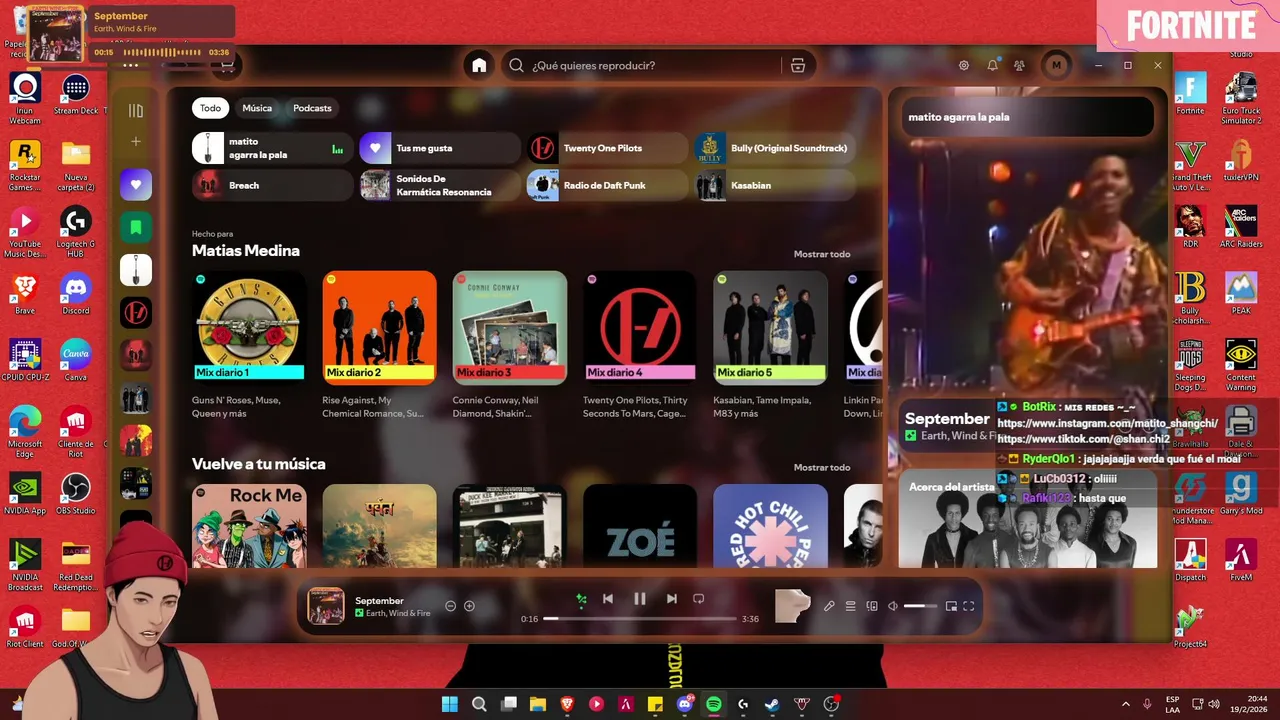This screenshot has height=720, width=1280.
Task: Open the Earth, Wind & Fire link in player bar
Action: [398, 613]
